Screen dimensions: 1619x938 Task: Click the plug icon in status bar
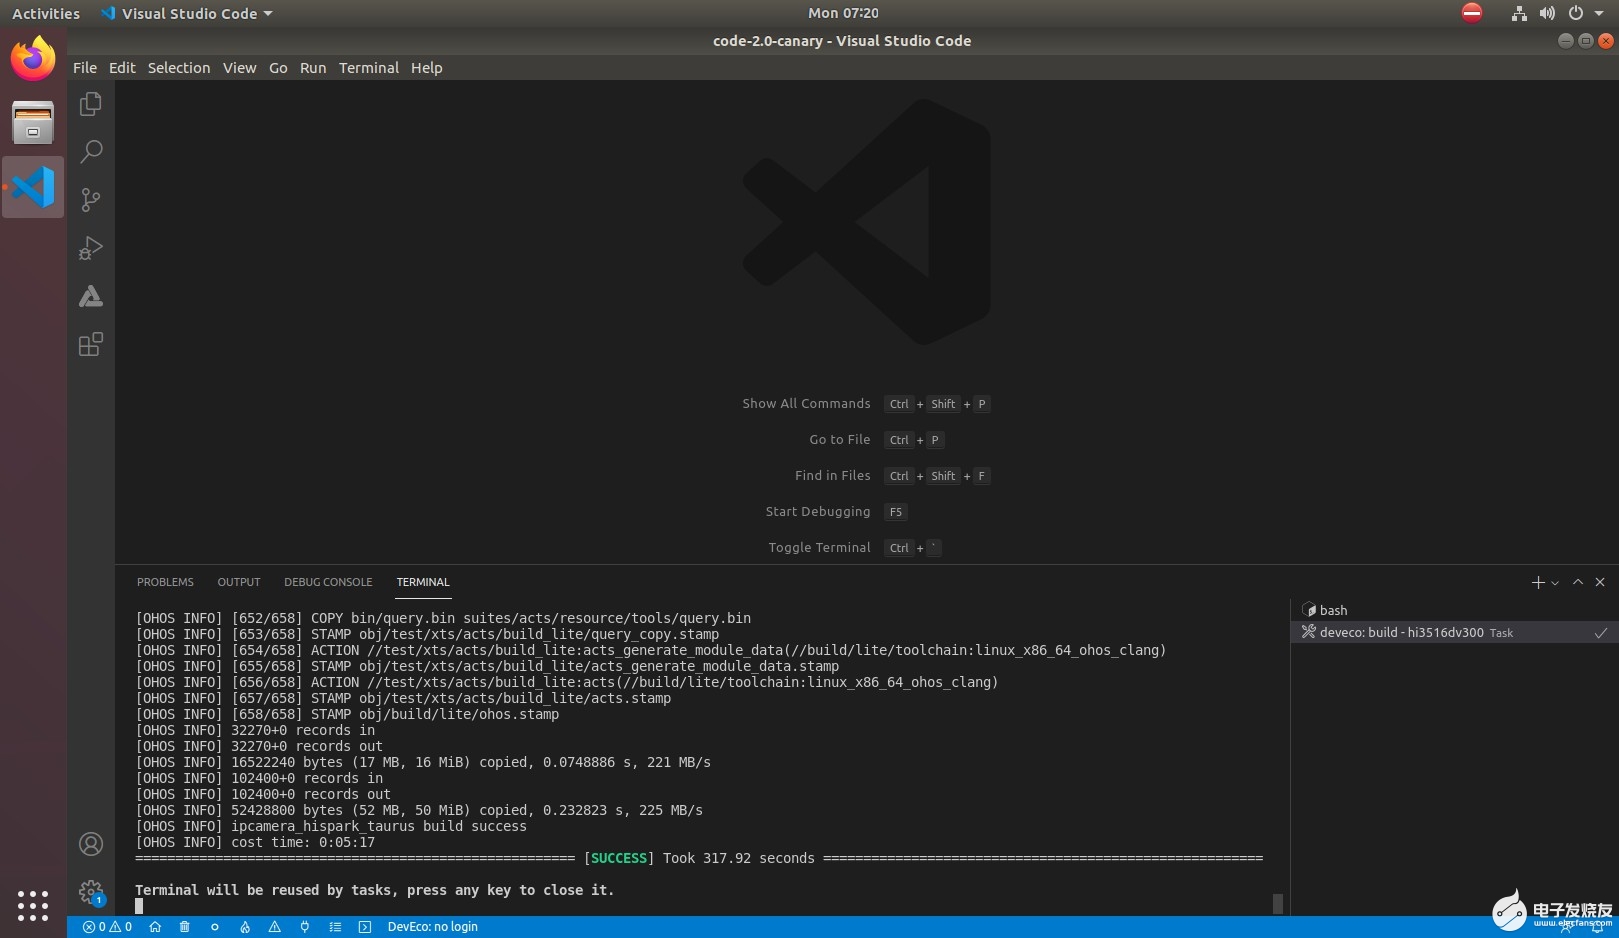coord(305,927)
